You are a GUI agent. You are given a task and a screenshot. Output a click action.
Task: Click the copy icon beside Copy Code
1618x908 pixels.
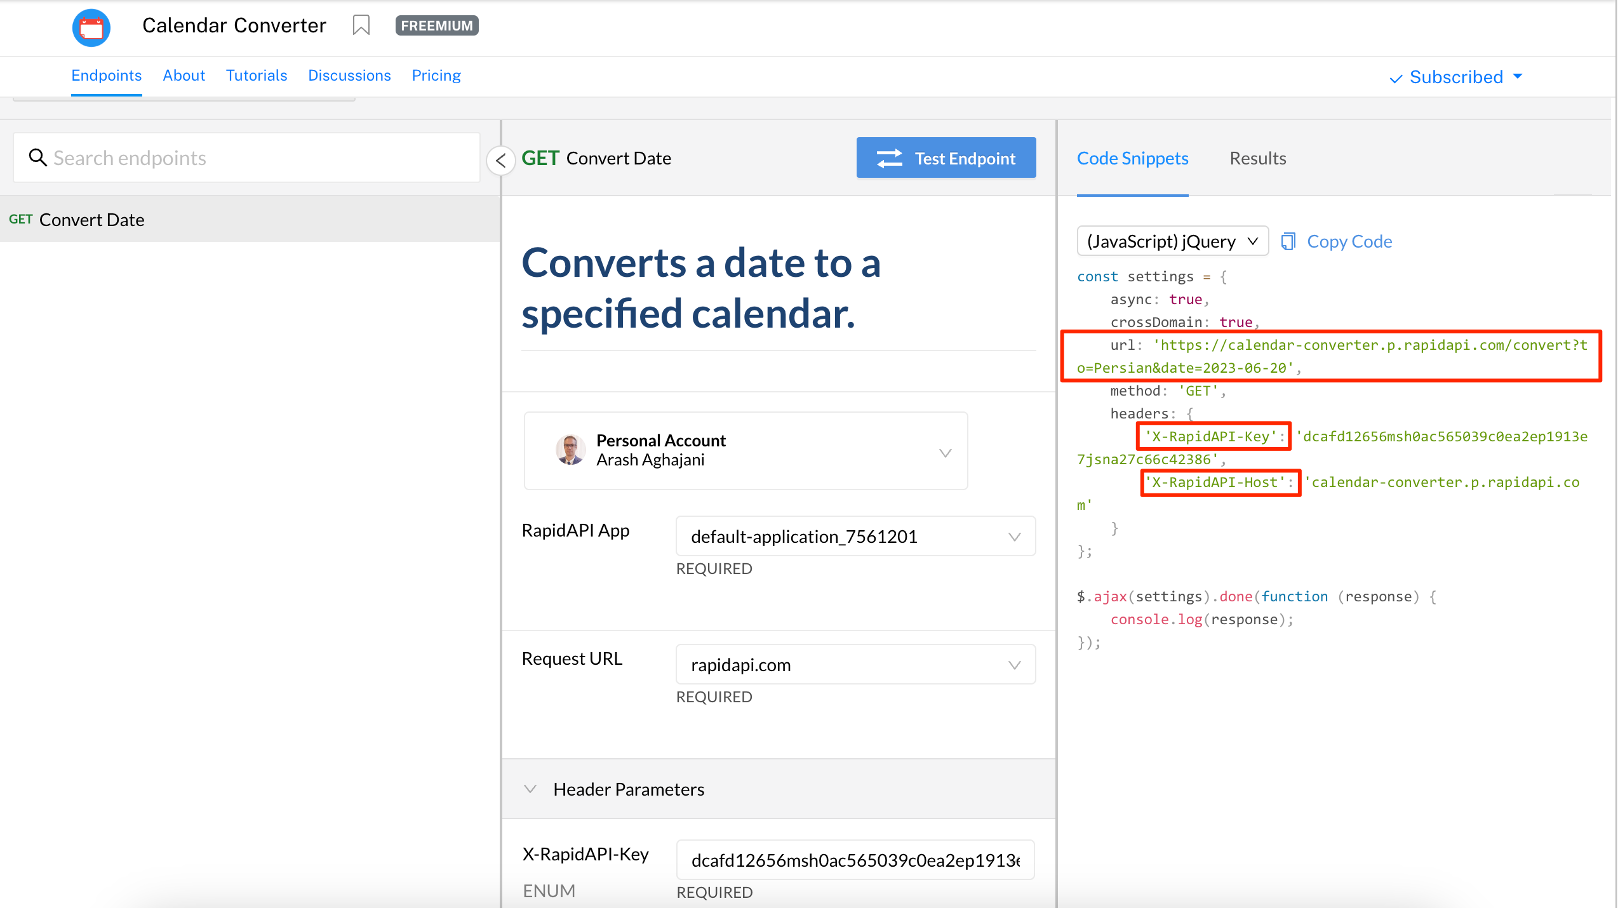point(1289,241)
